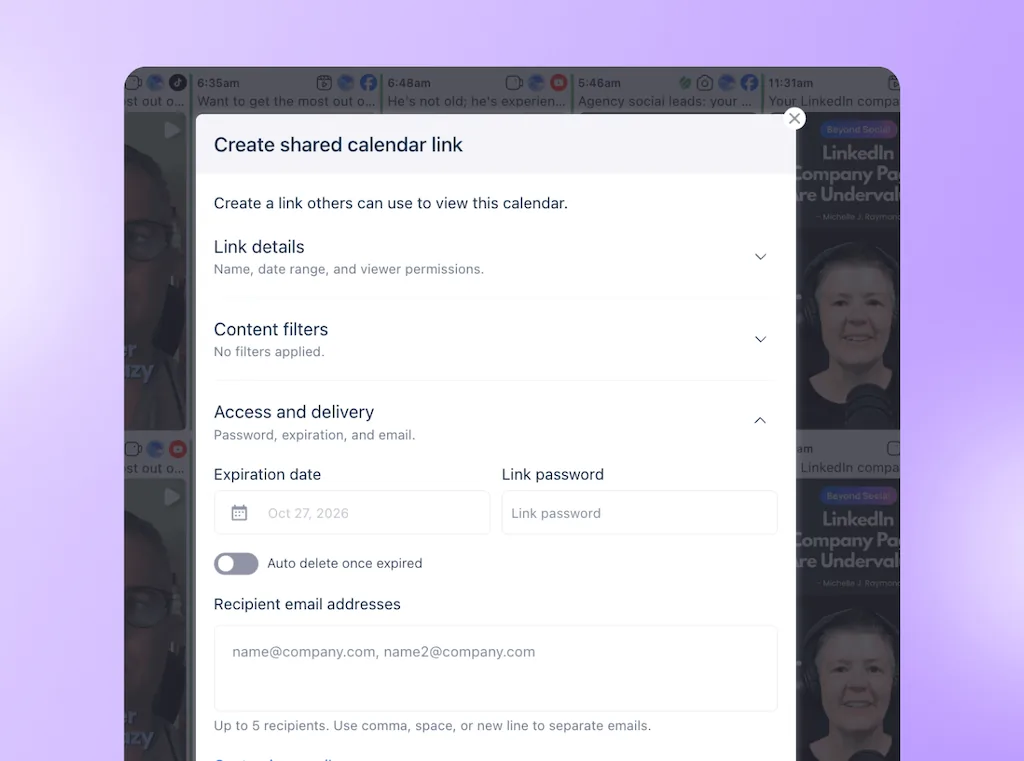Focus the Link password input field
The width and height of the screenshot is (1024, 761).
tap(639, 513)
